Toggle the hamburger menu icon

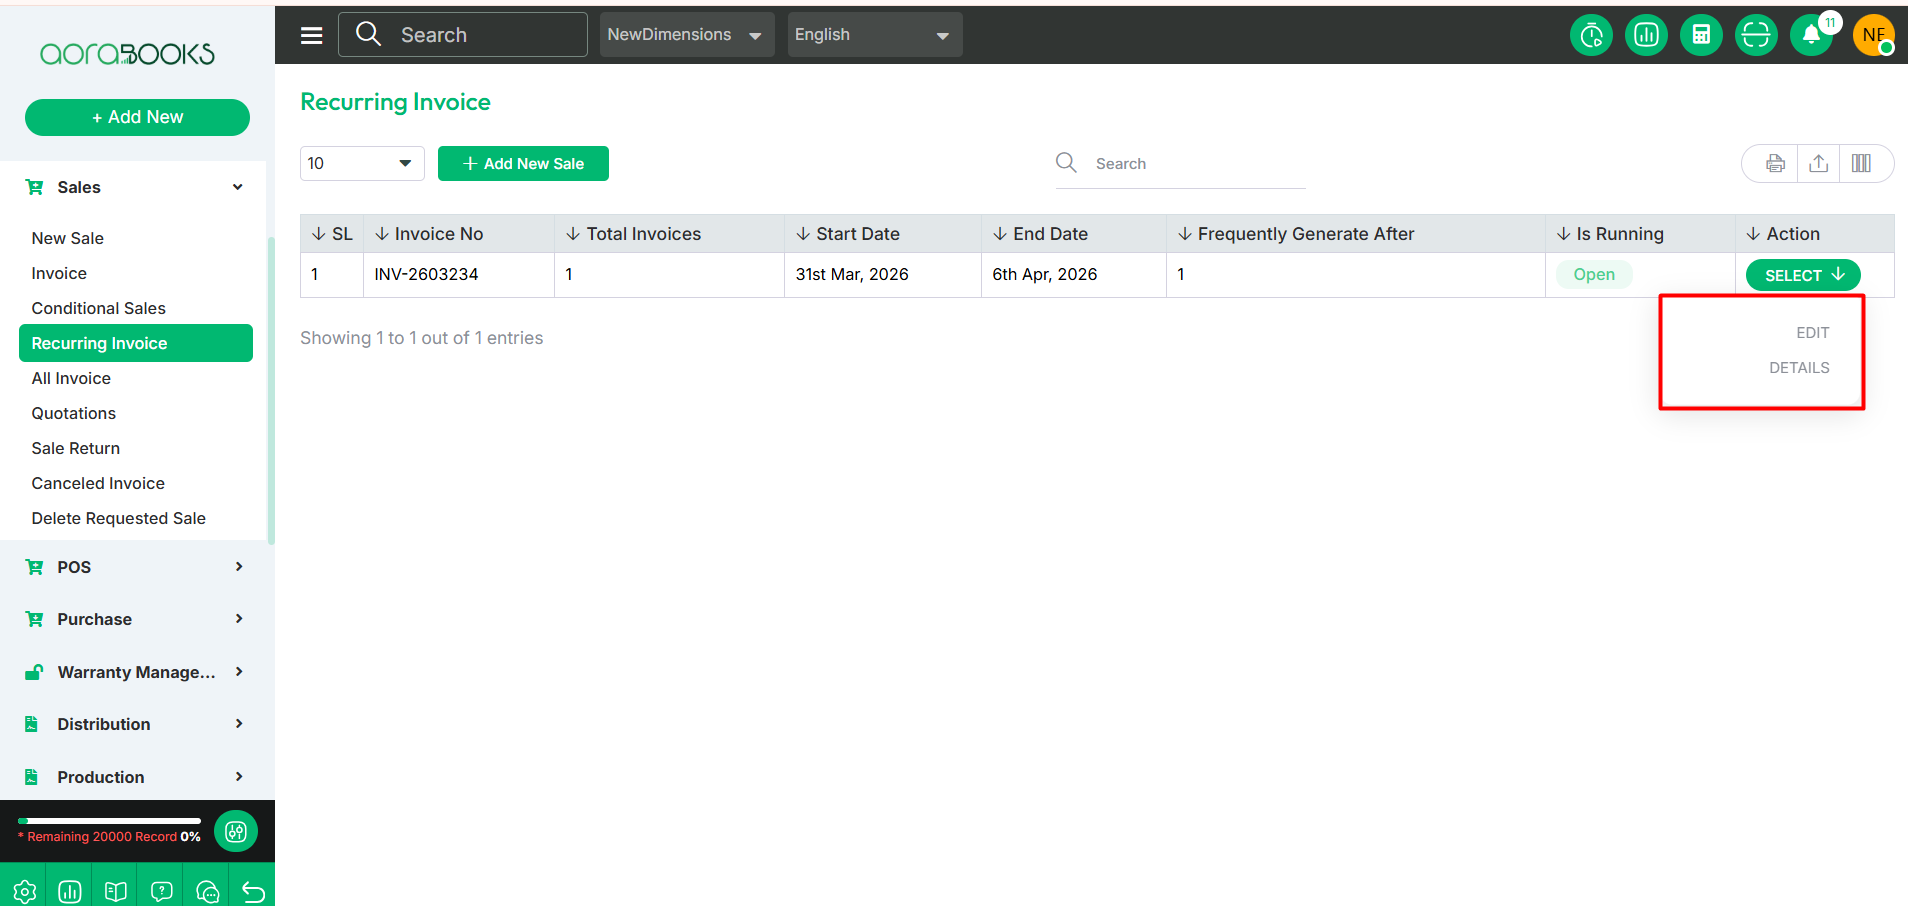(312, 35)
